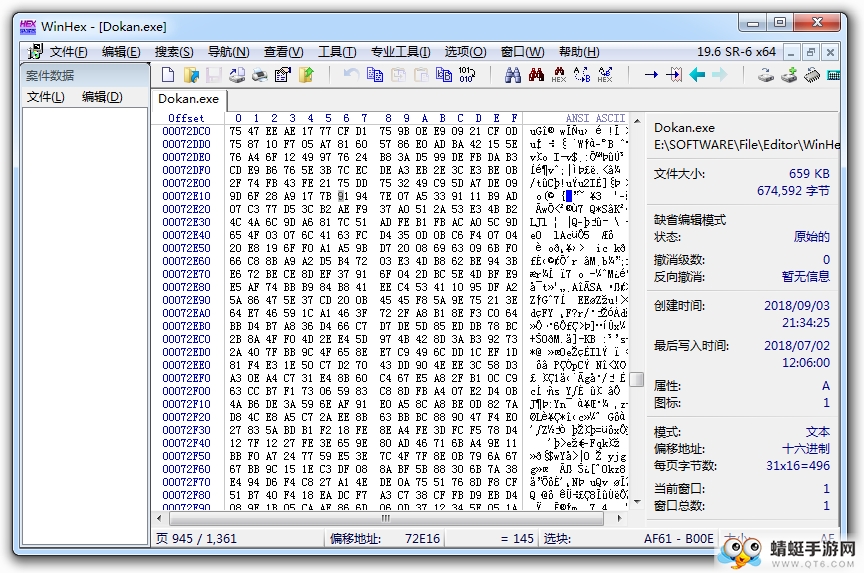Viewport: 864px width, 573px height.
Task: Open 编辑(D) in case data panel
Action: coord(102,97)
